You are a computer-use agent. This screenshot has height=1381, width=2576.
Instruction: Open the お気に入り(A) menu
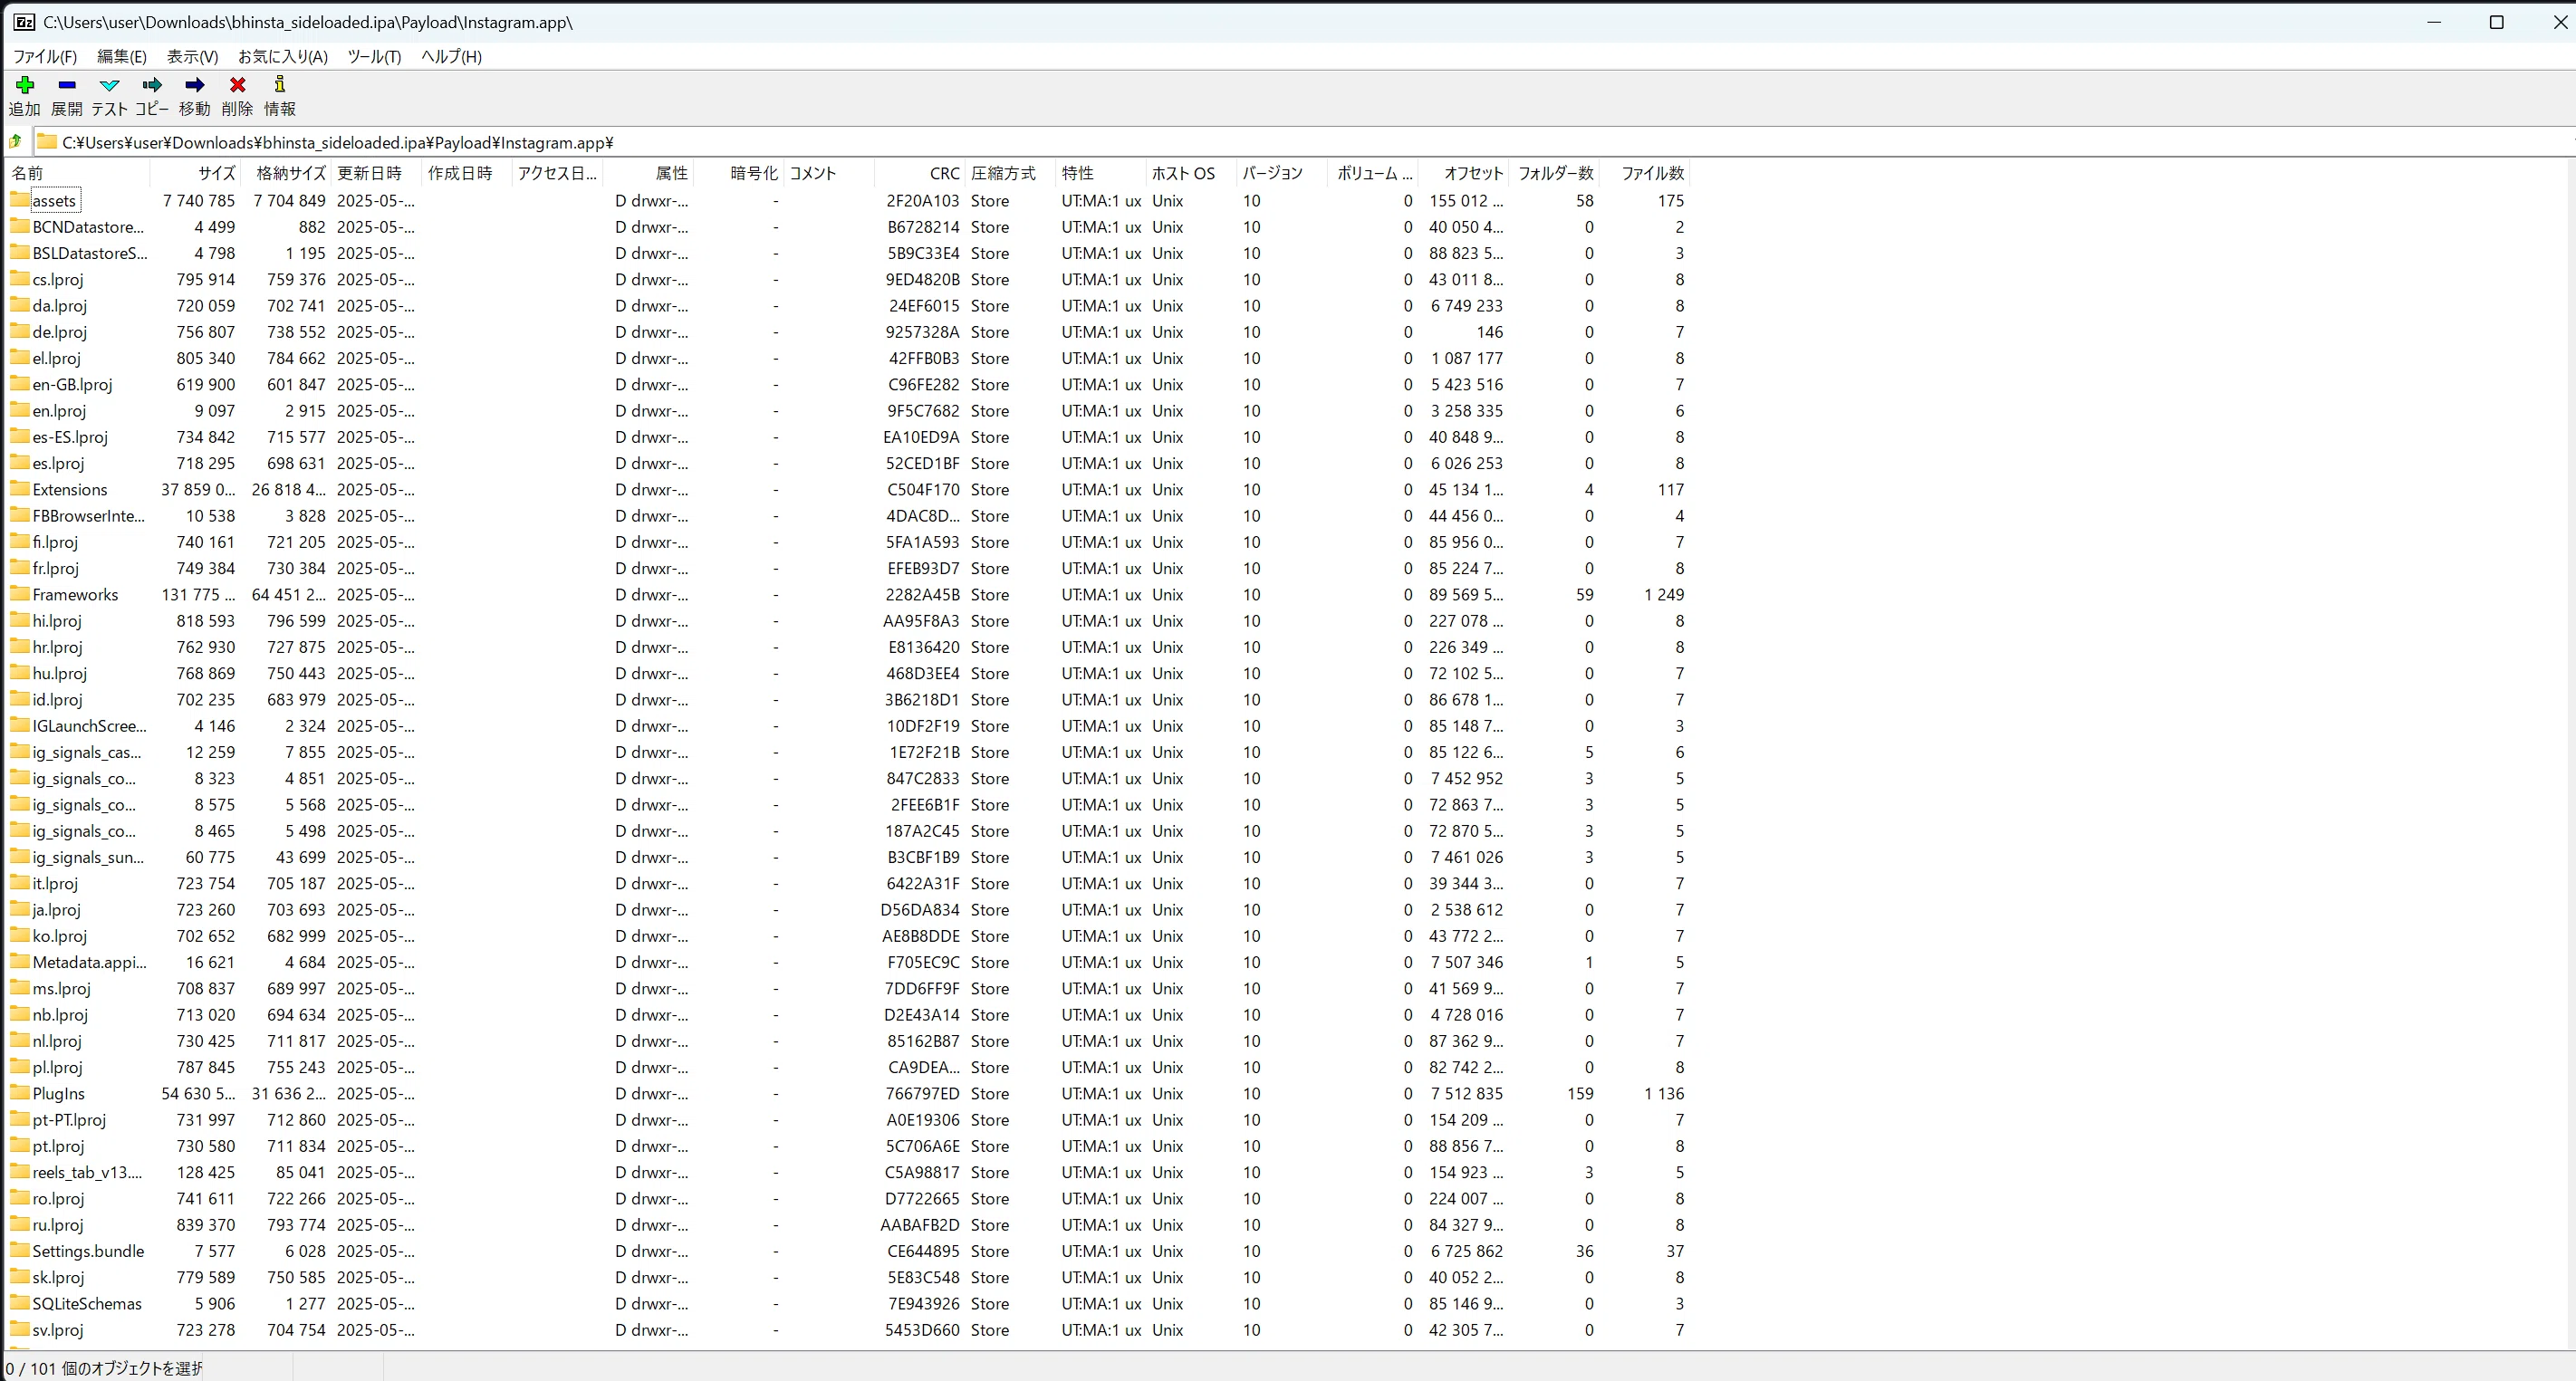pos(282,57)
